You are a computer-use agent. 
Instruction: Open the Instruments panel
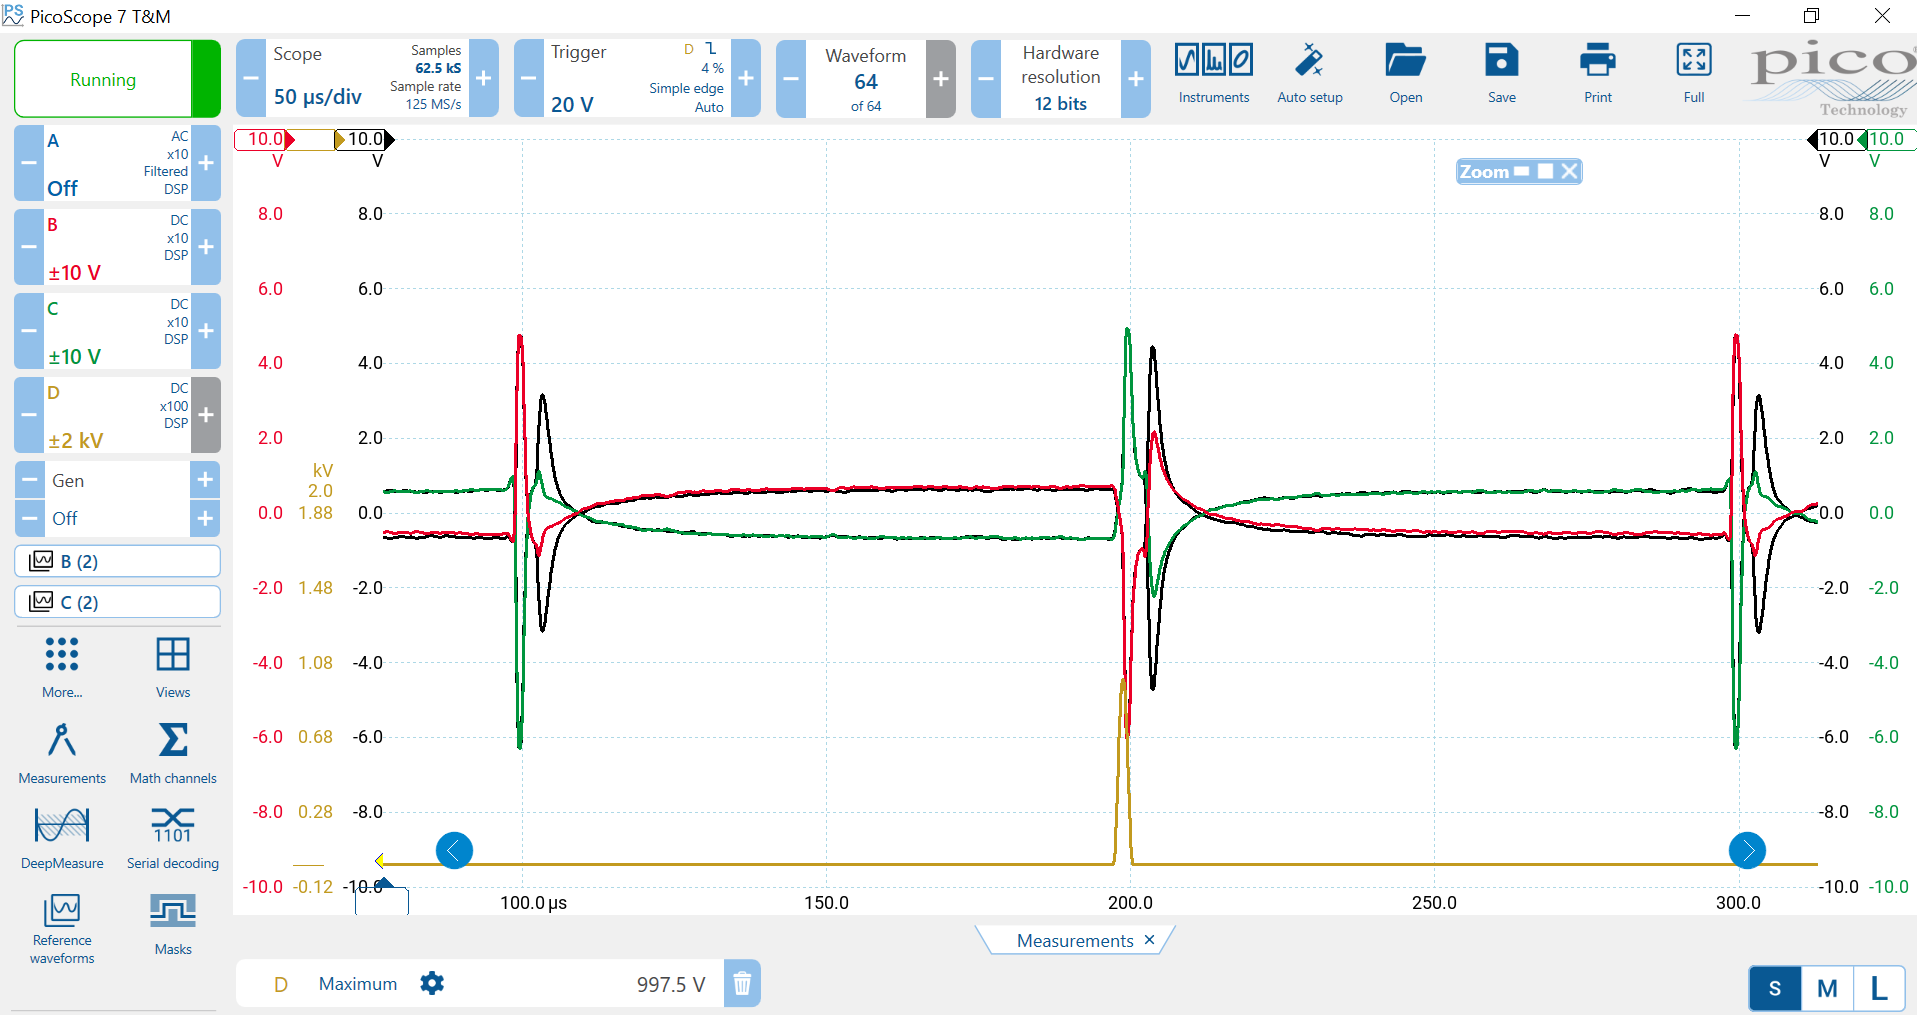pyautogui.click(x=1213, y=74)
